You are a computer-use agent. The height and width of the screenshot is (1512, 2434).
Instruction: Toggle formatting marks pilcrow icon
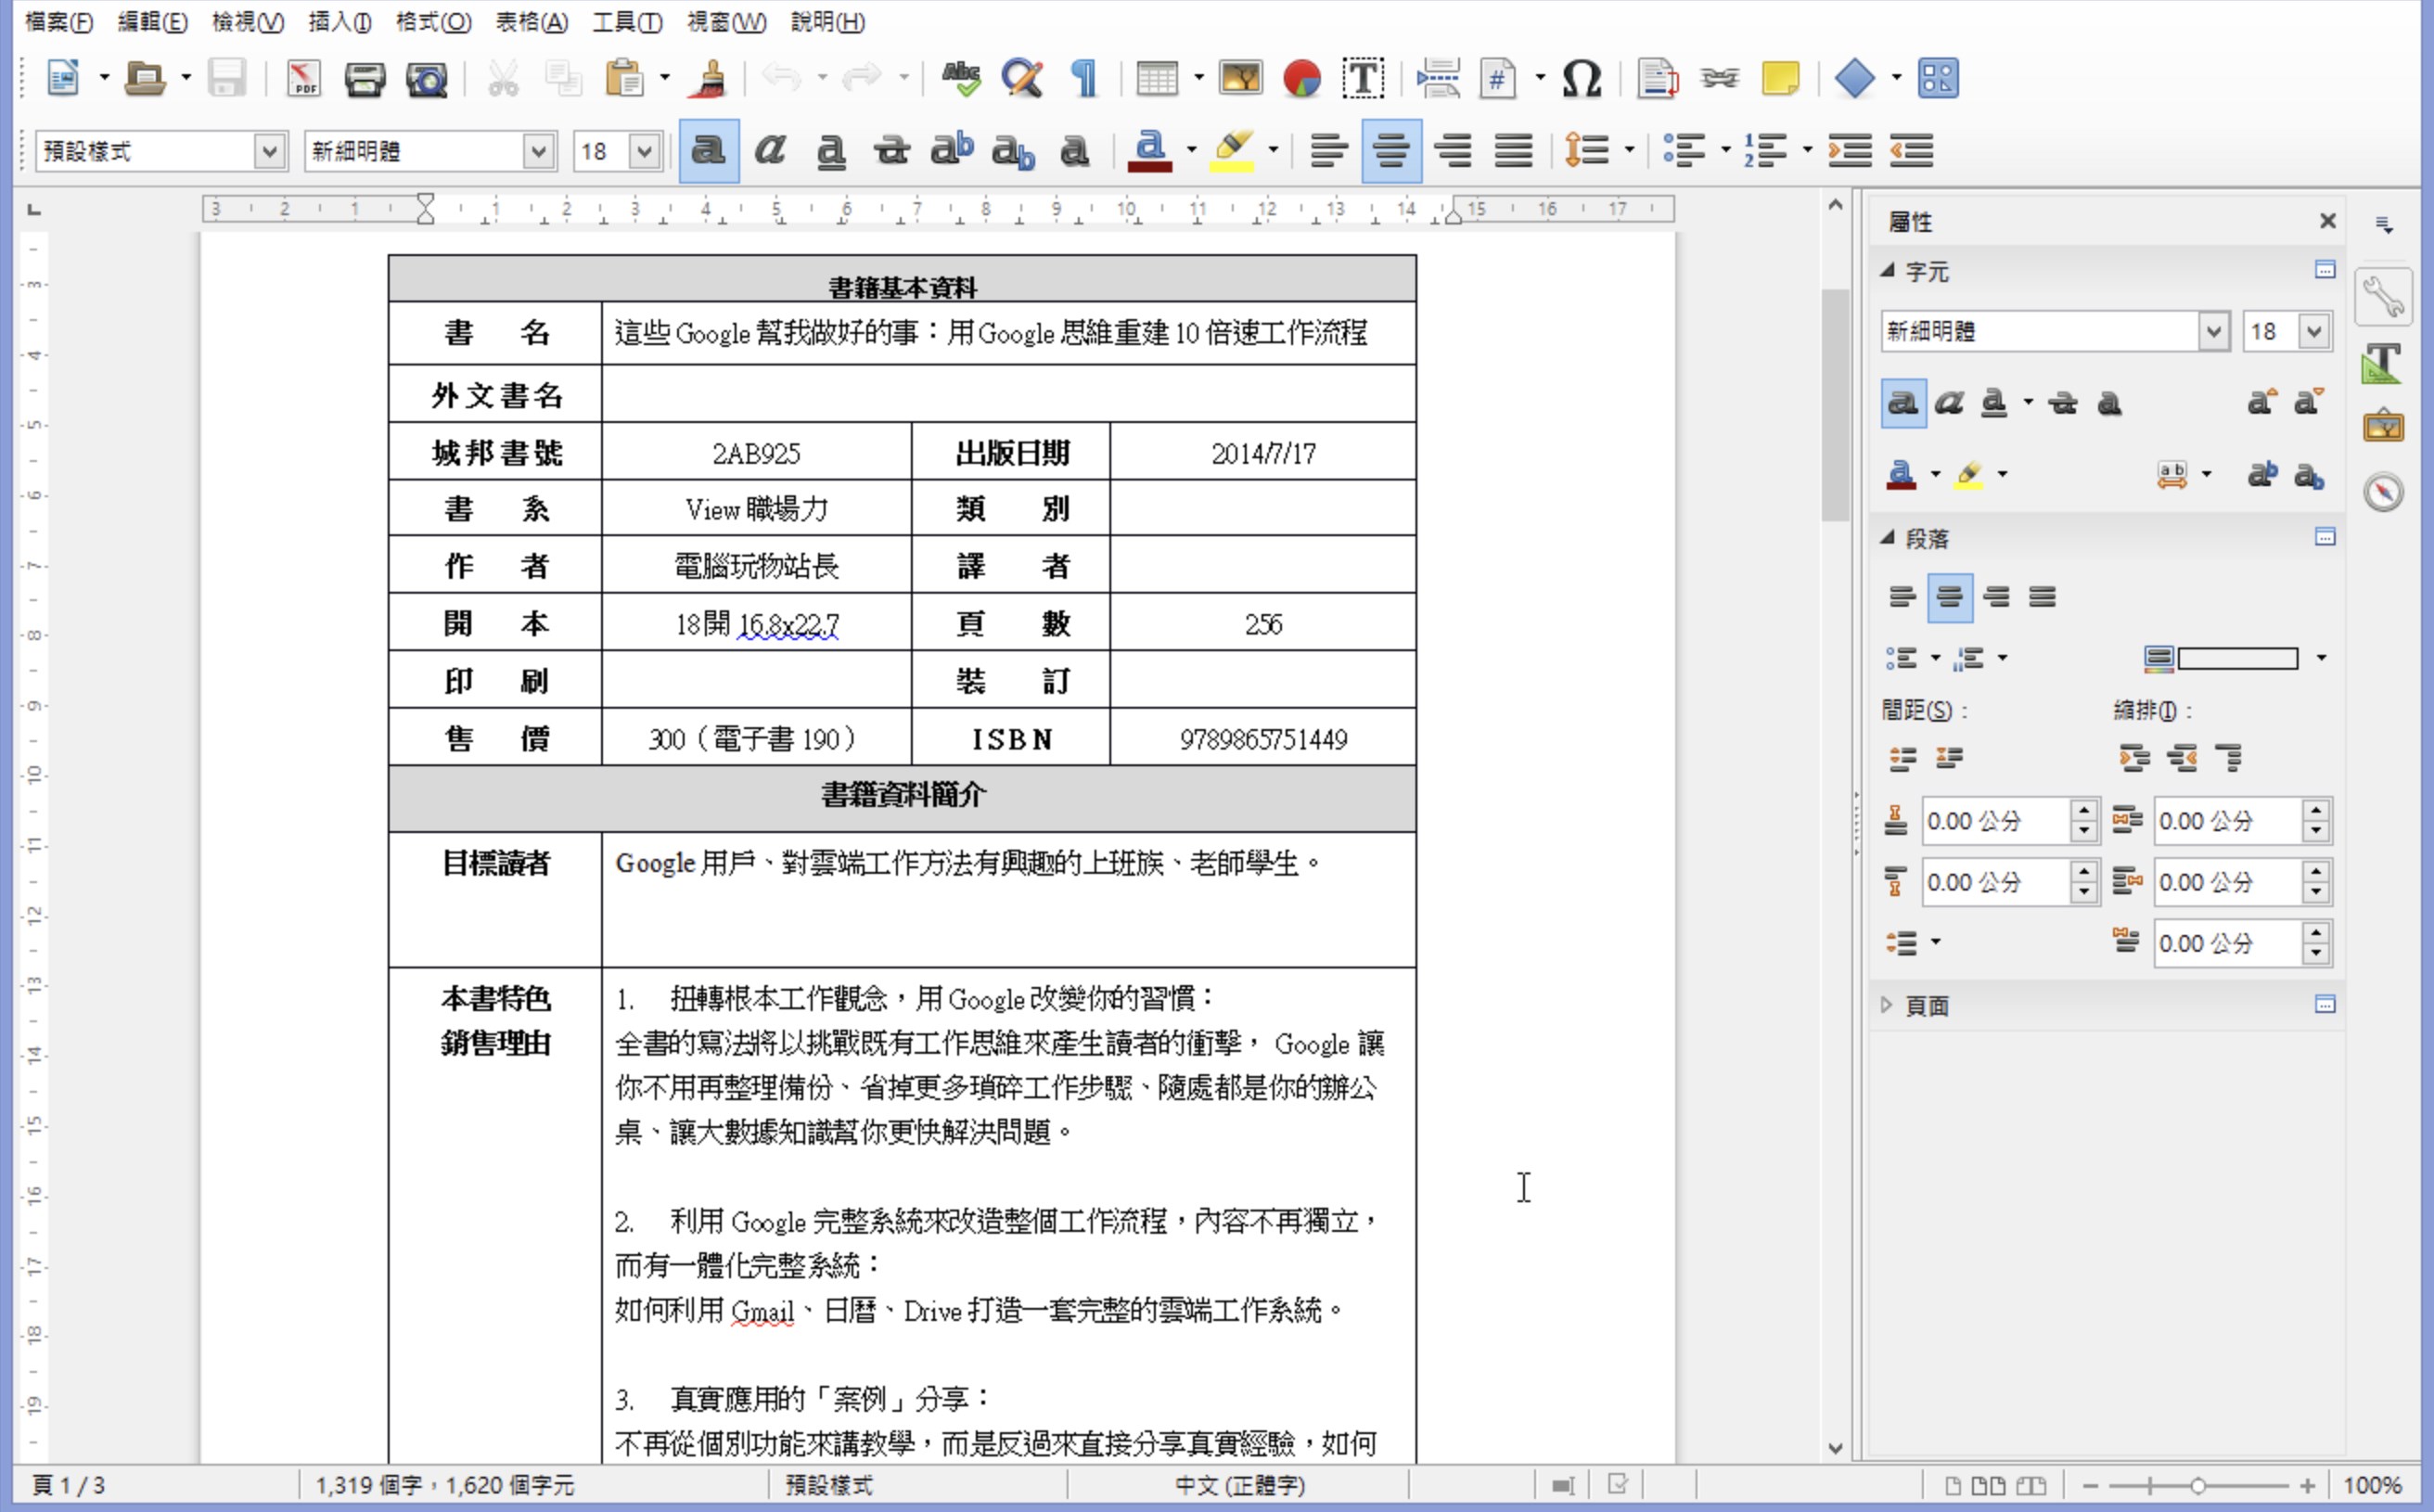(1083, 79)
